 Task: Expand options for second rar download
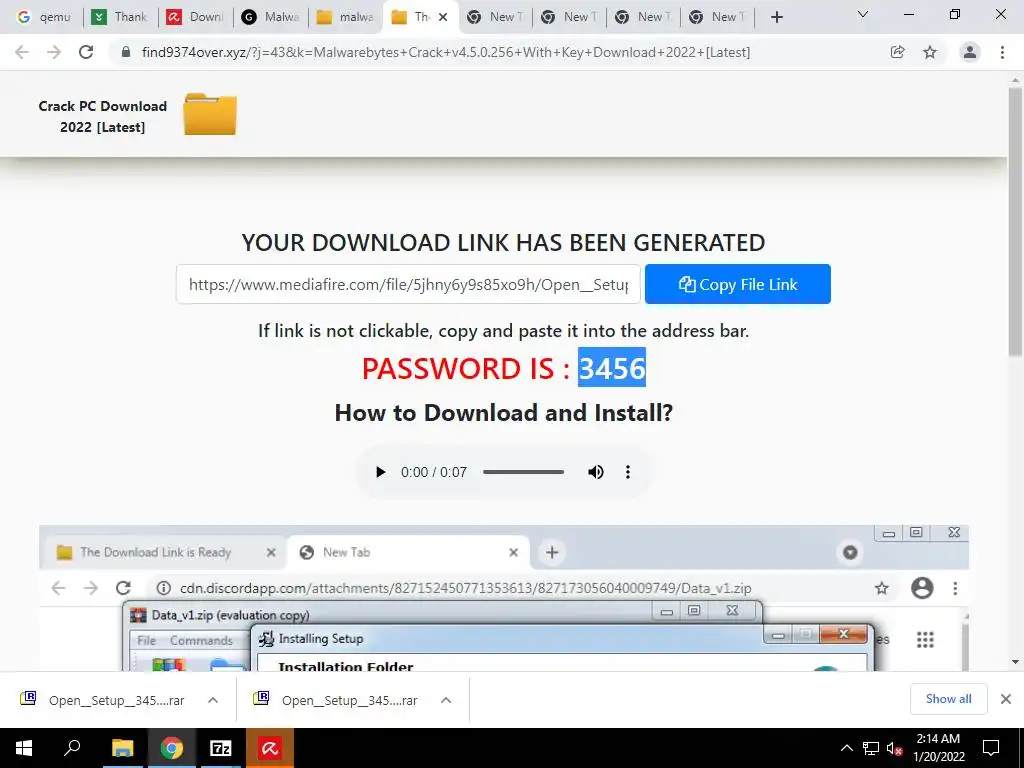tap(446, 700)
